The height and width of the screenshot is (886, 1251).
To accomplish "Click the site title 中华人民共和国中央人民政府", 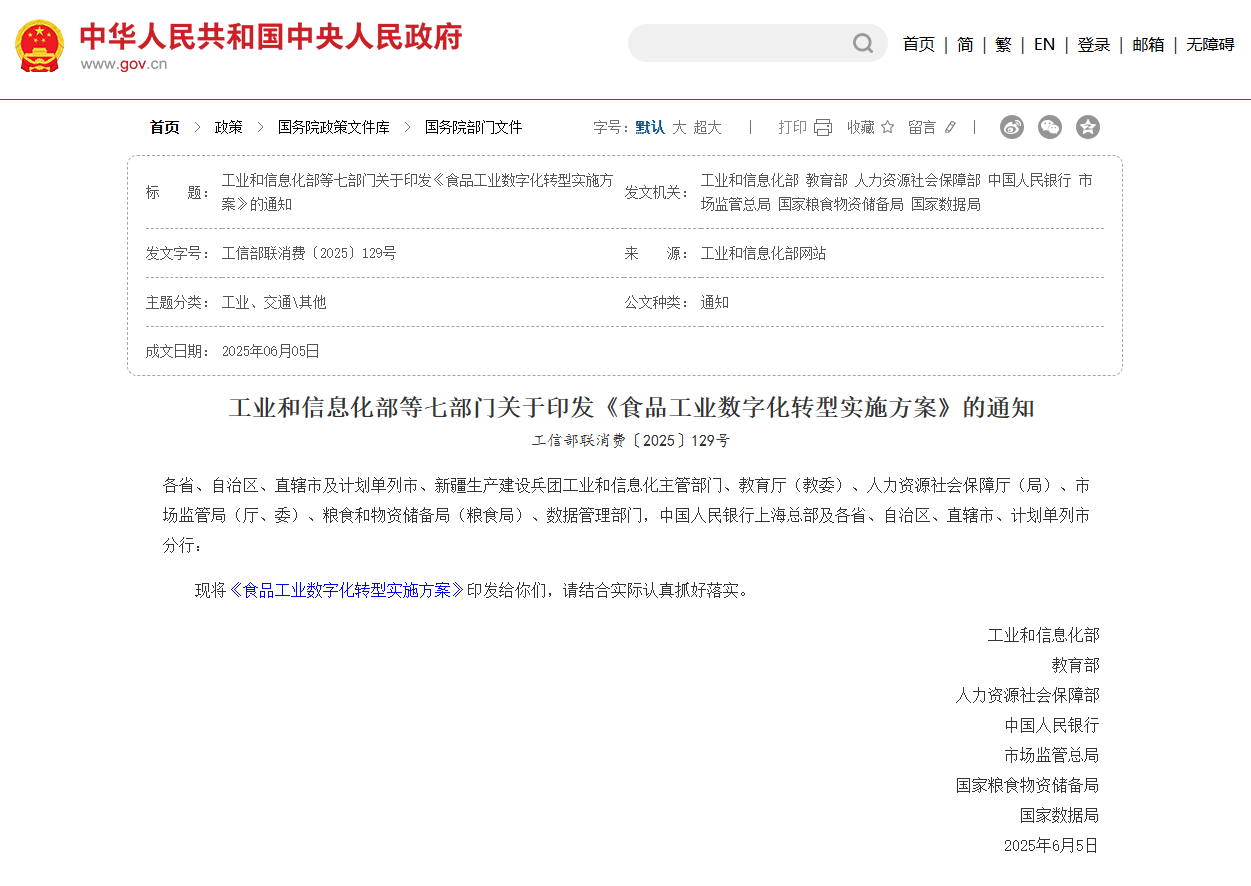I will [271, 37].
